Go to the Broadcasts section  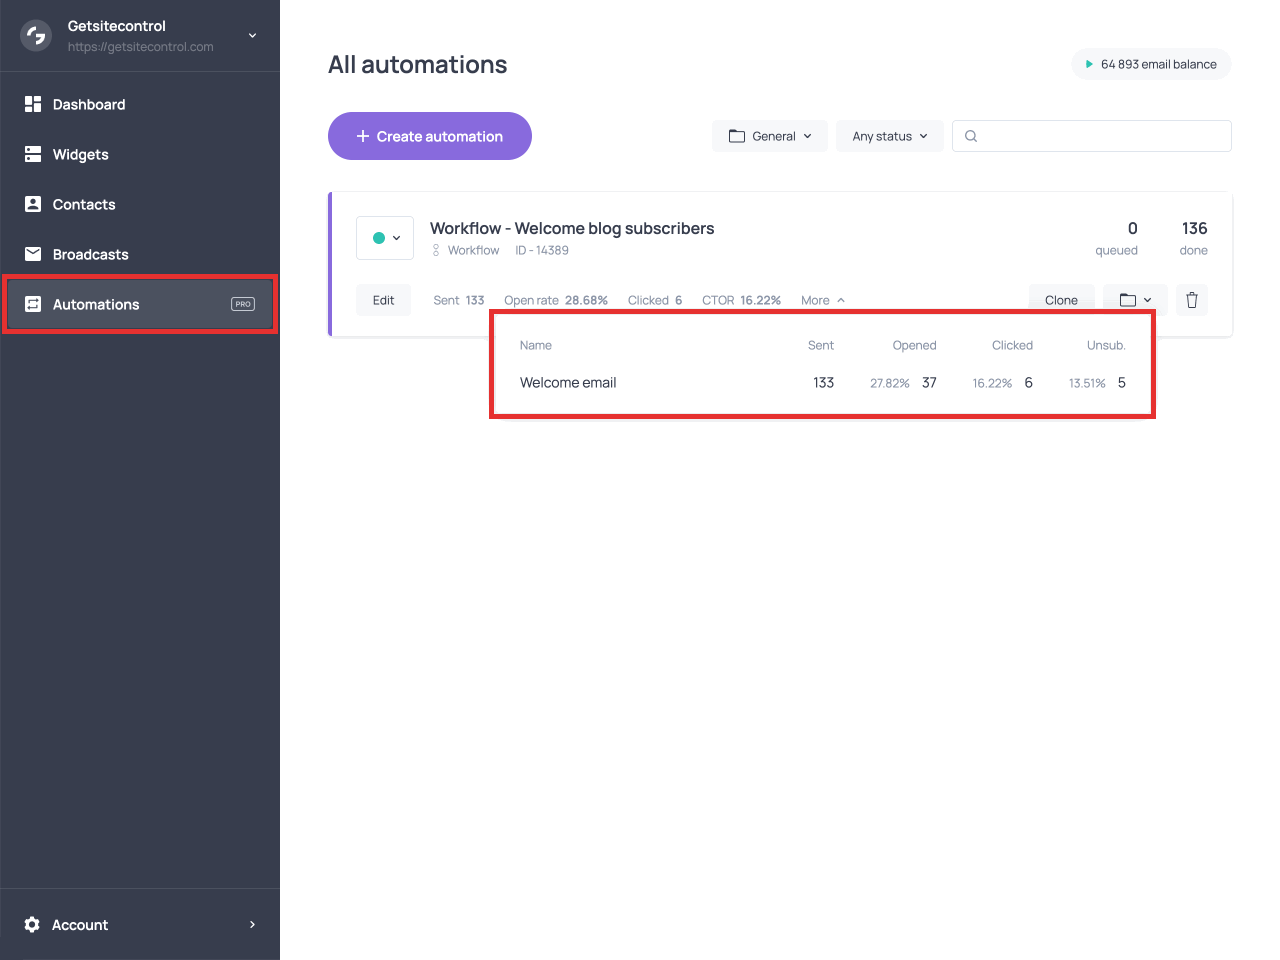pyautogui.click(x=90, y=254)
